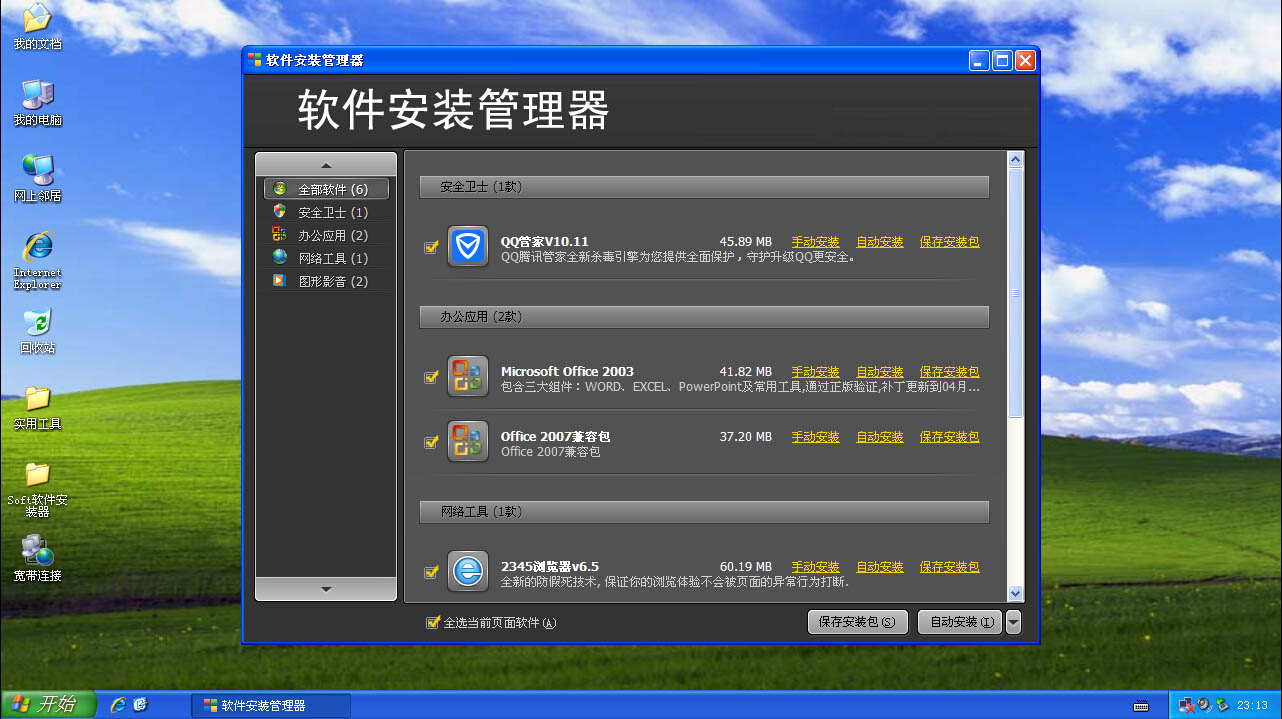
Task: Click the second quick launch icon in taskbar
Action: [141, 705]
